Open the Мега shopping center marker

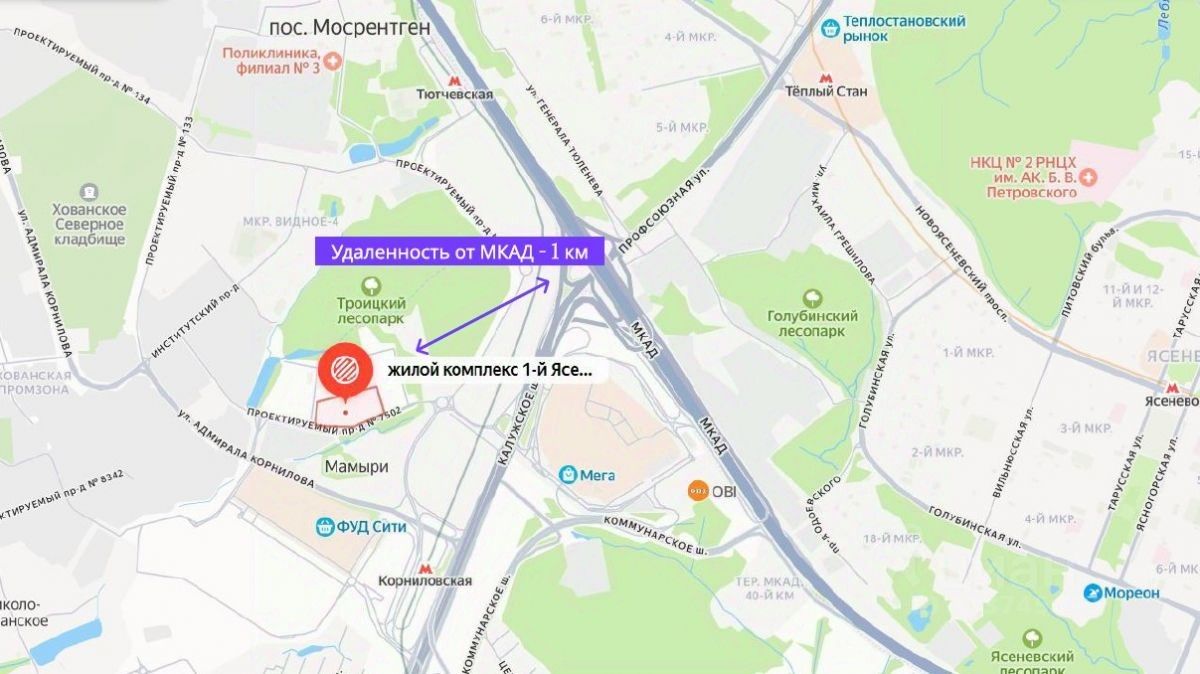[568, 473]
